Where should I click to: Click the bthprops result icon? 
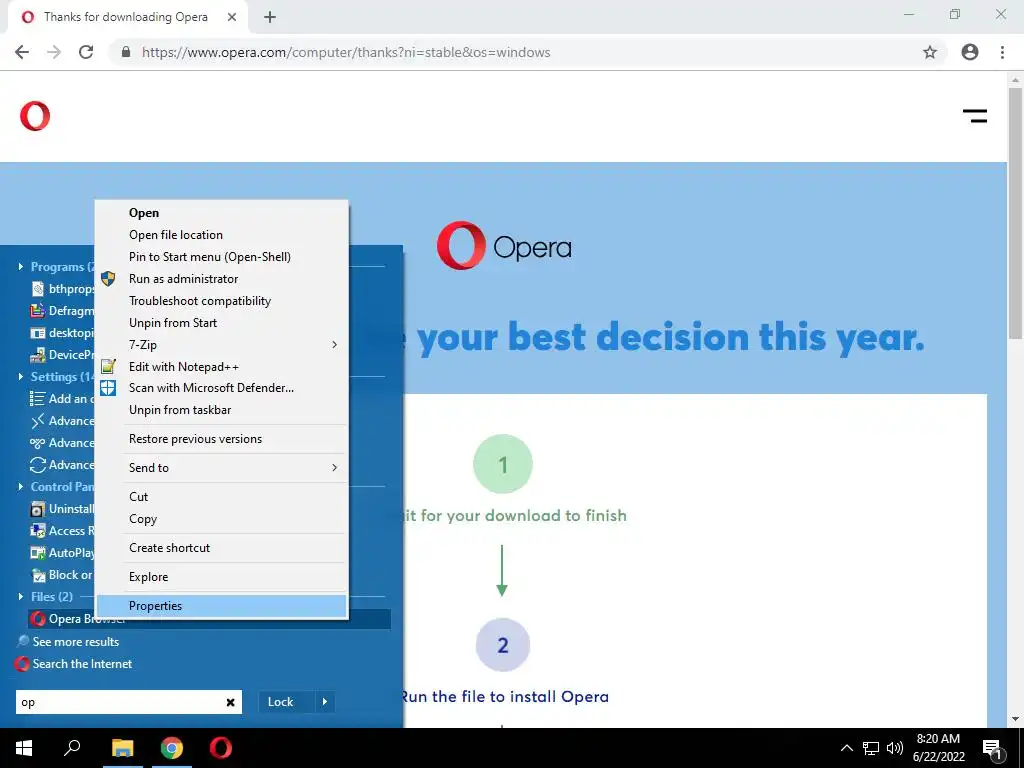tap(38, 289)
